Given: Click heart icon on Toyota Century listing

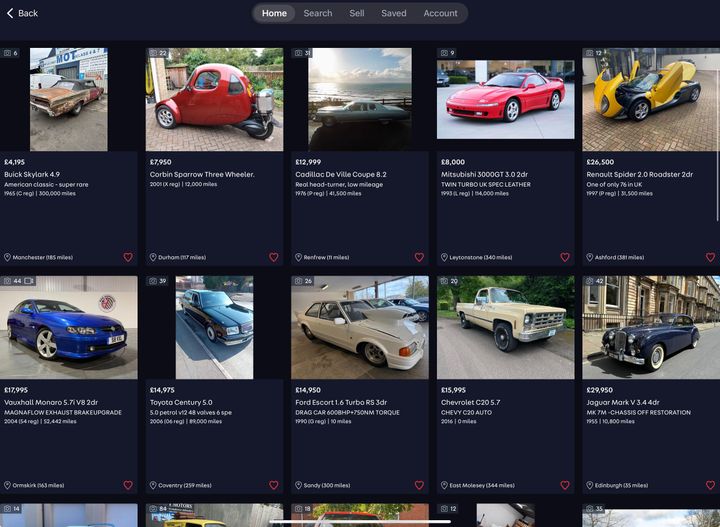Looking at the screenshot, I should pyautogui.click(x=274, y=485).
